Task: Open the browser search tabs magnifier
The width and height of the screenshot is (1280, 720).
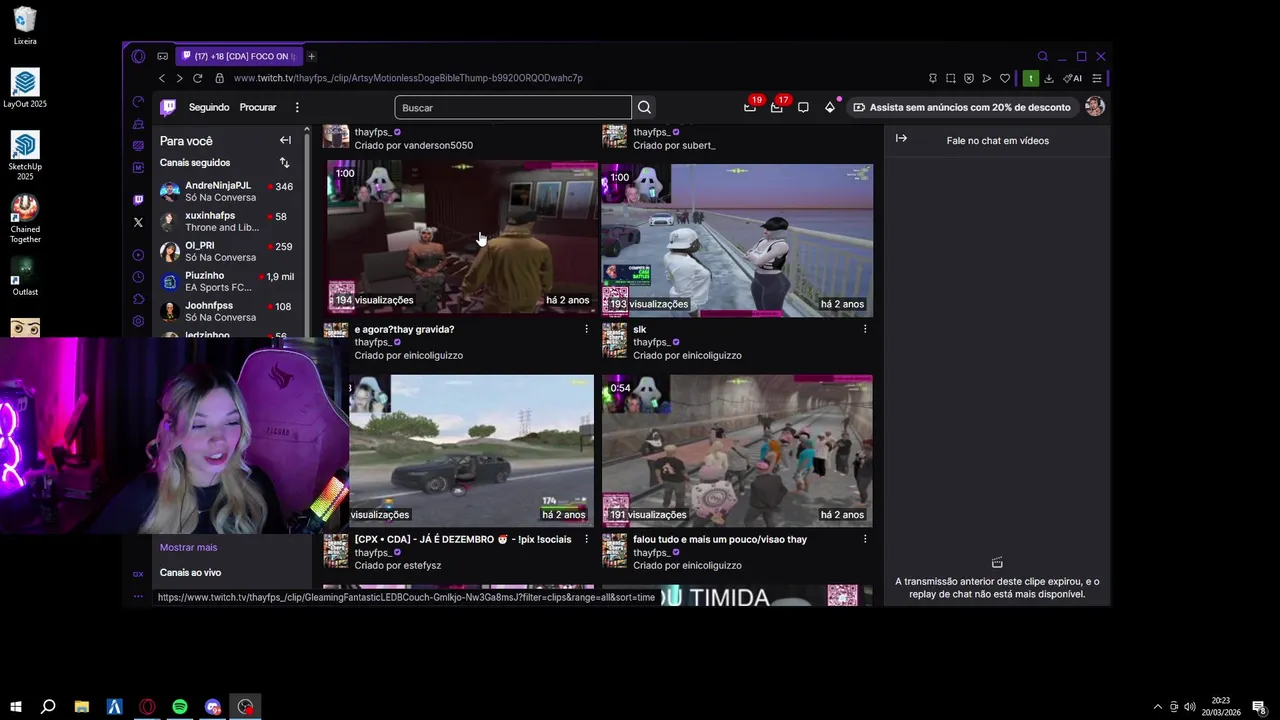Action: (1043, 56)
